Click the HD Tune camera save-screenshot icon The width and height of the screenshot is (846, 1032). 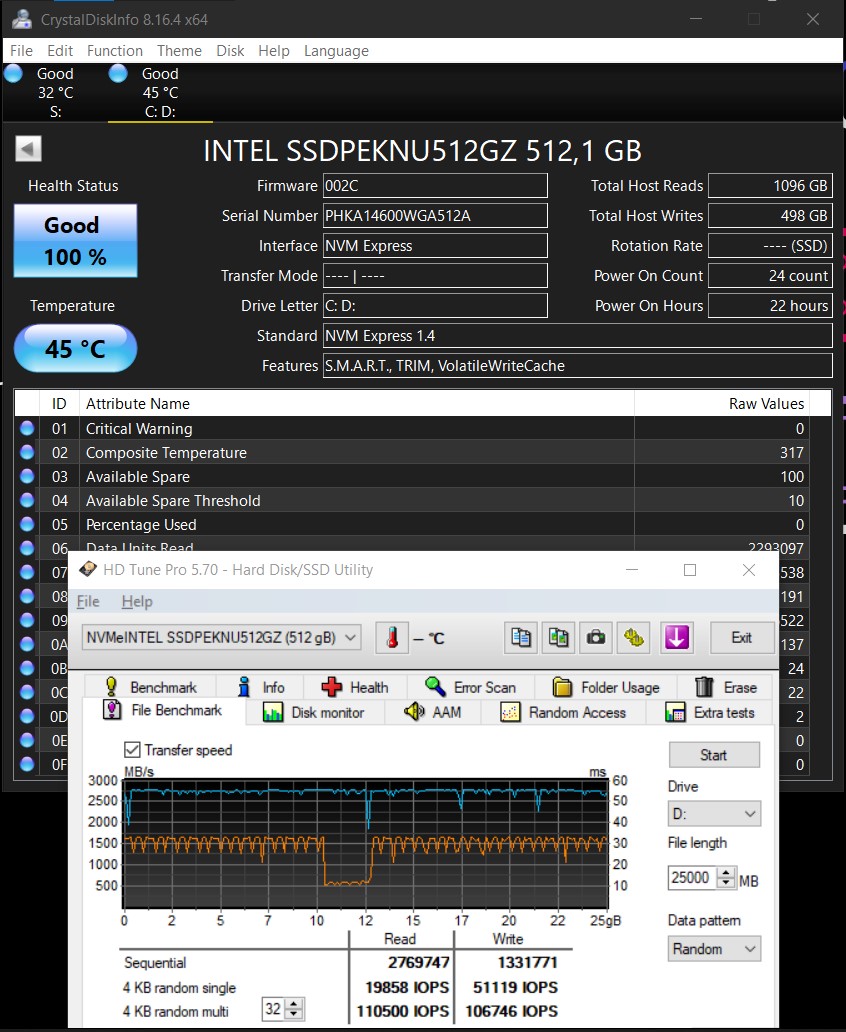click(596, 638)
